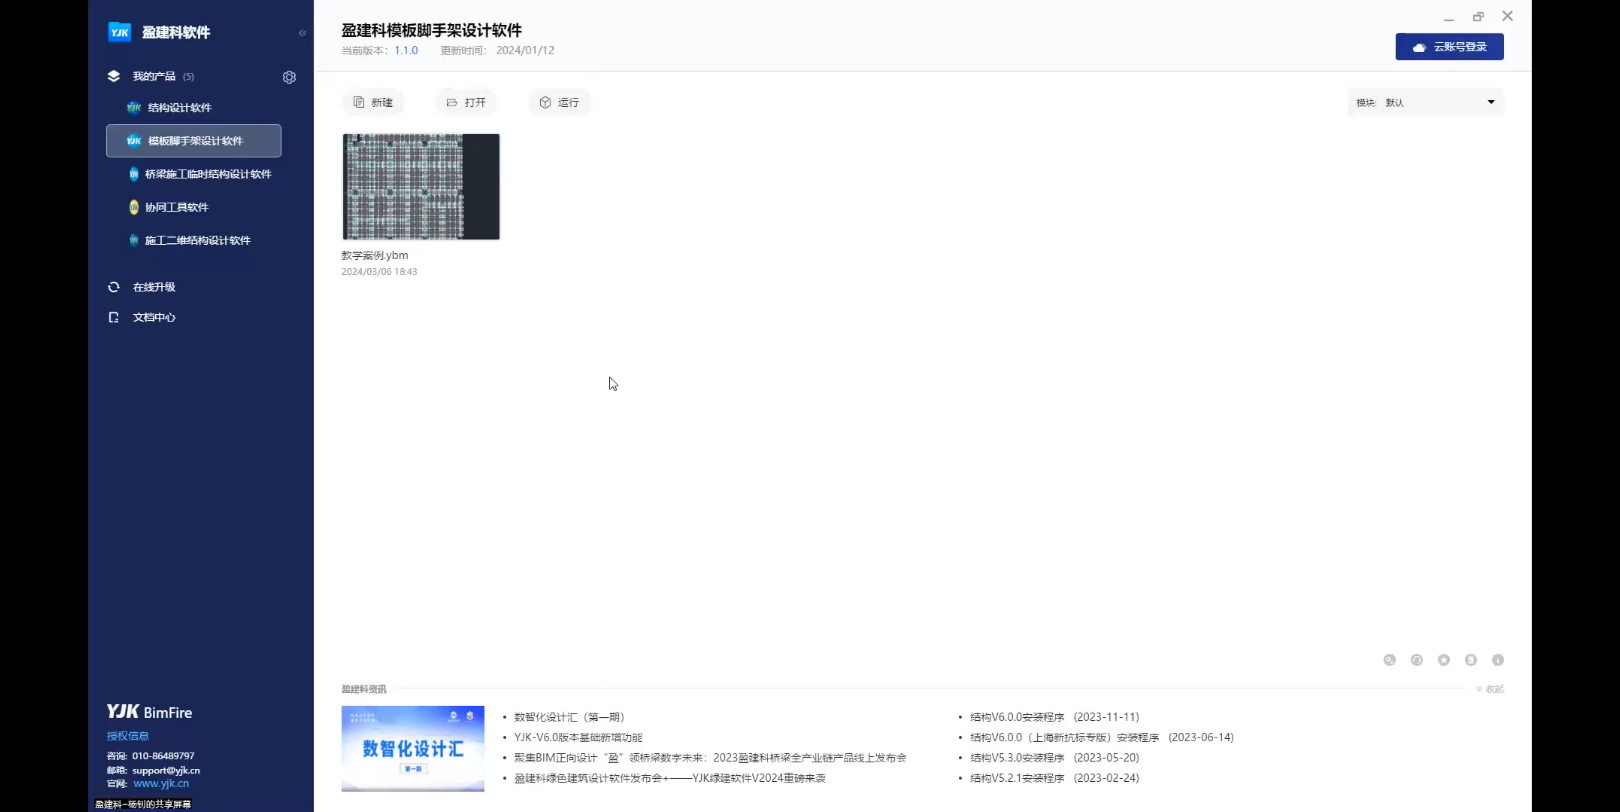Screen dimensions: 1620x812
Task: Click the 在线升级 refresh icon
Action: [114, 287]
